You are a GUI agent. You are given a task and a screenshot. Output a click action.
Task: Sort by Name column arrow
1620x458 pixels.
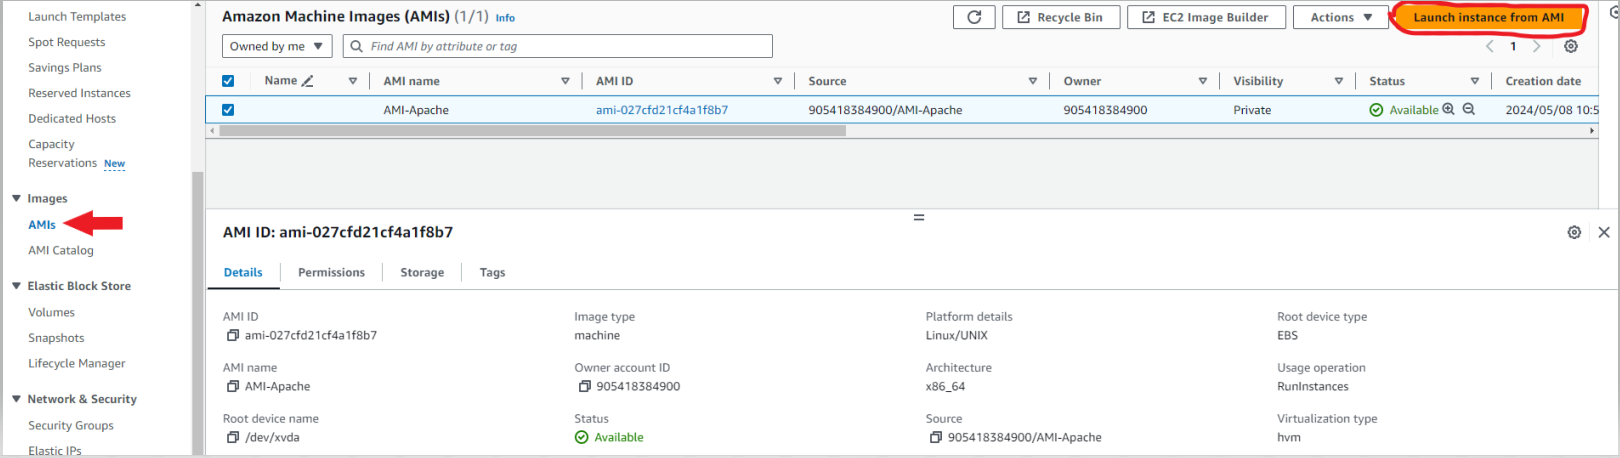point(353,81)
